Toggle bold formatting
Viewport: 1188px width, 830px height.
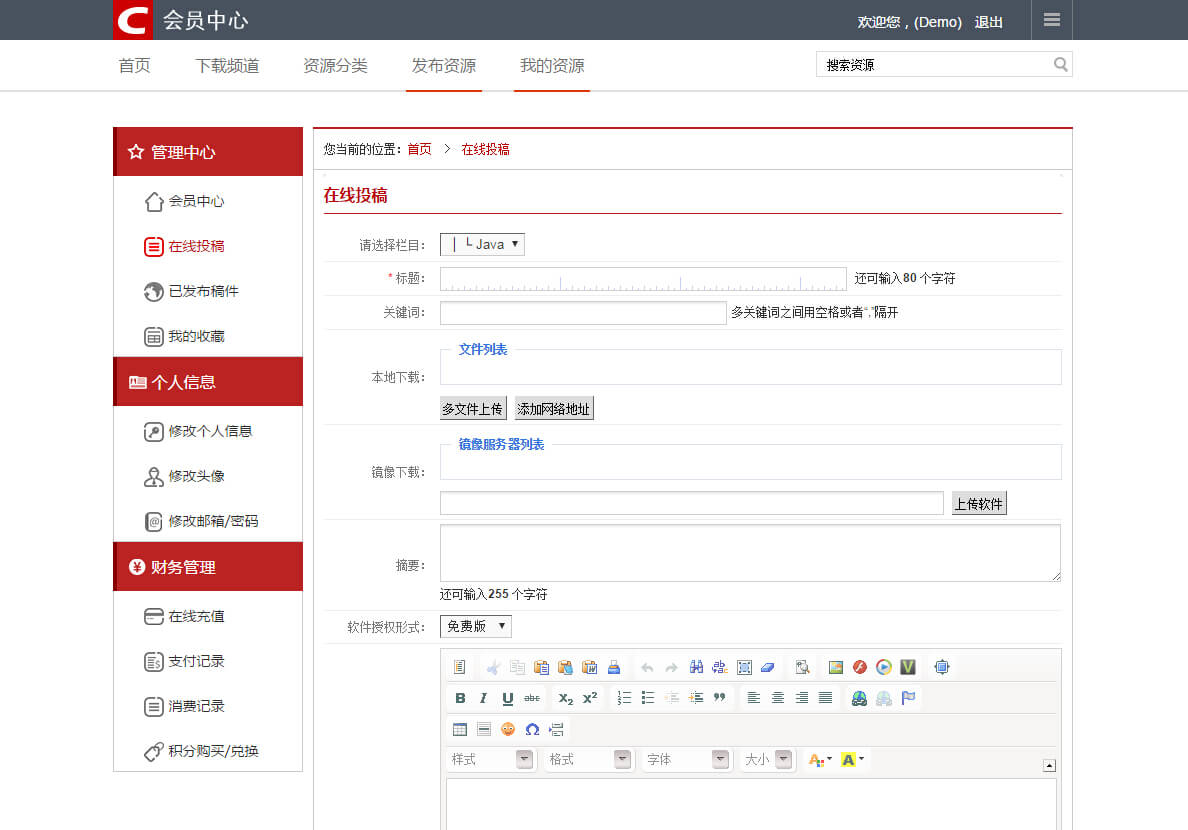(460, 698)
